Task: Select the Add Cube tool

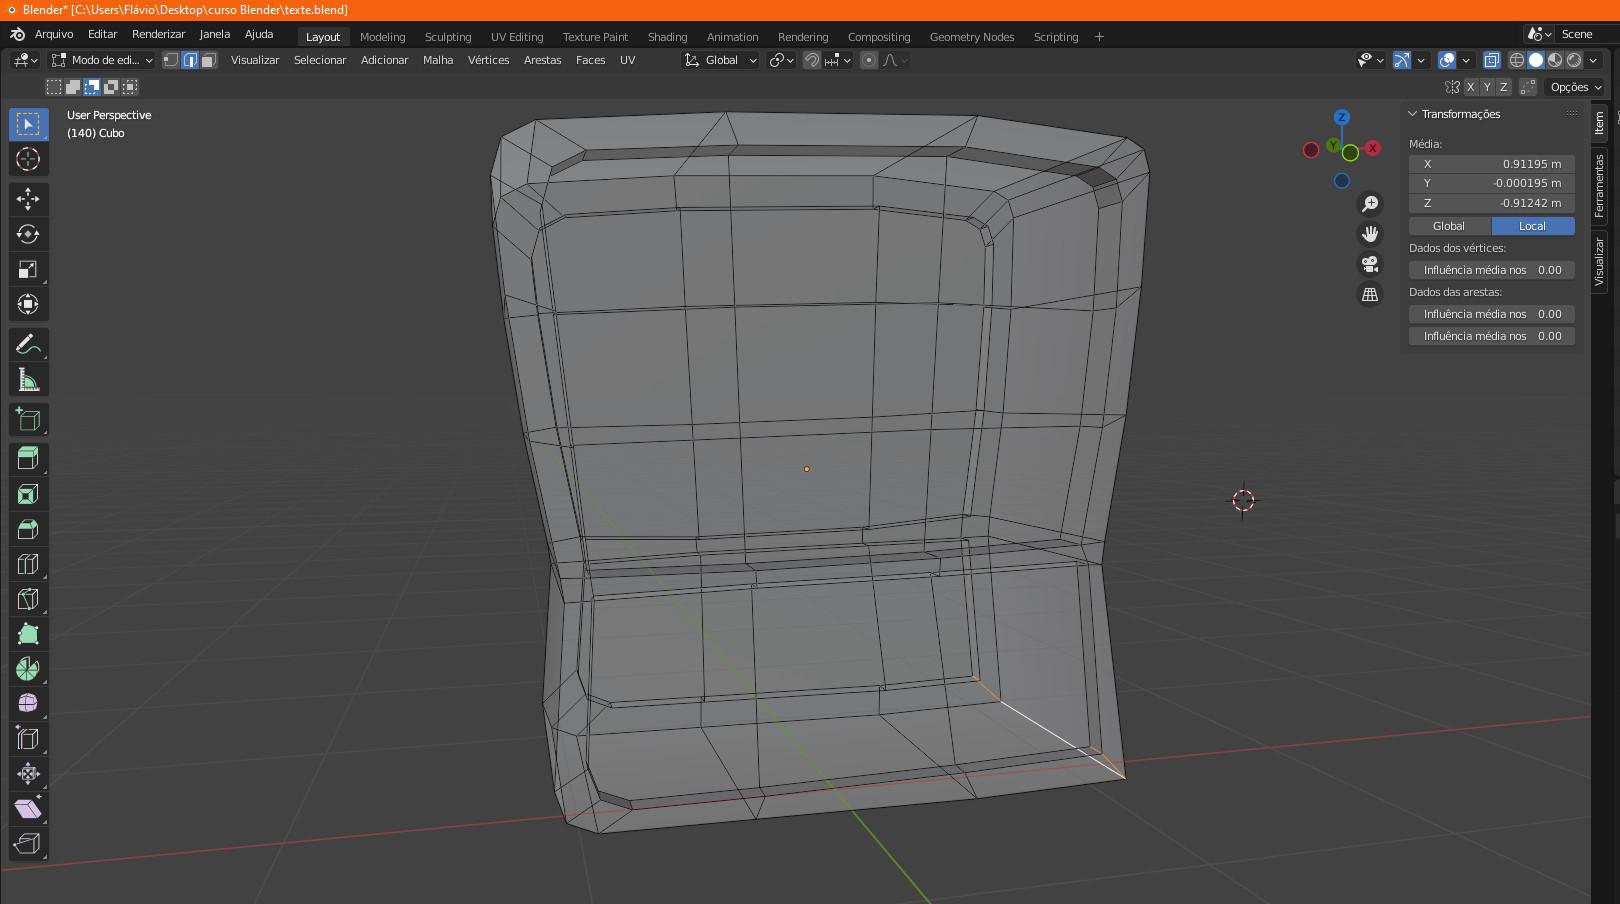Action: pyautogui.click(x=28, y=420)
